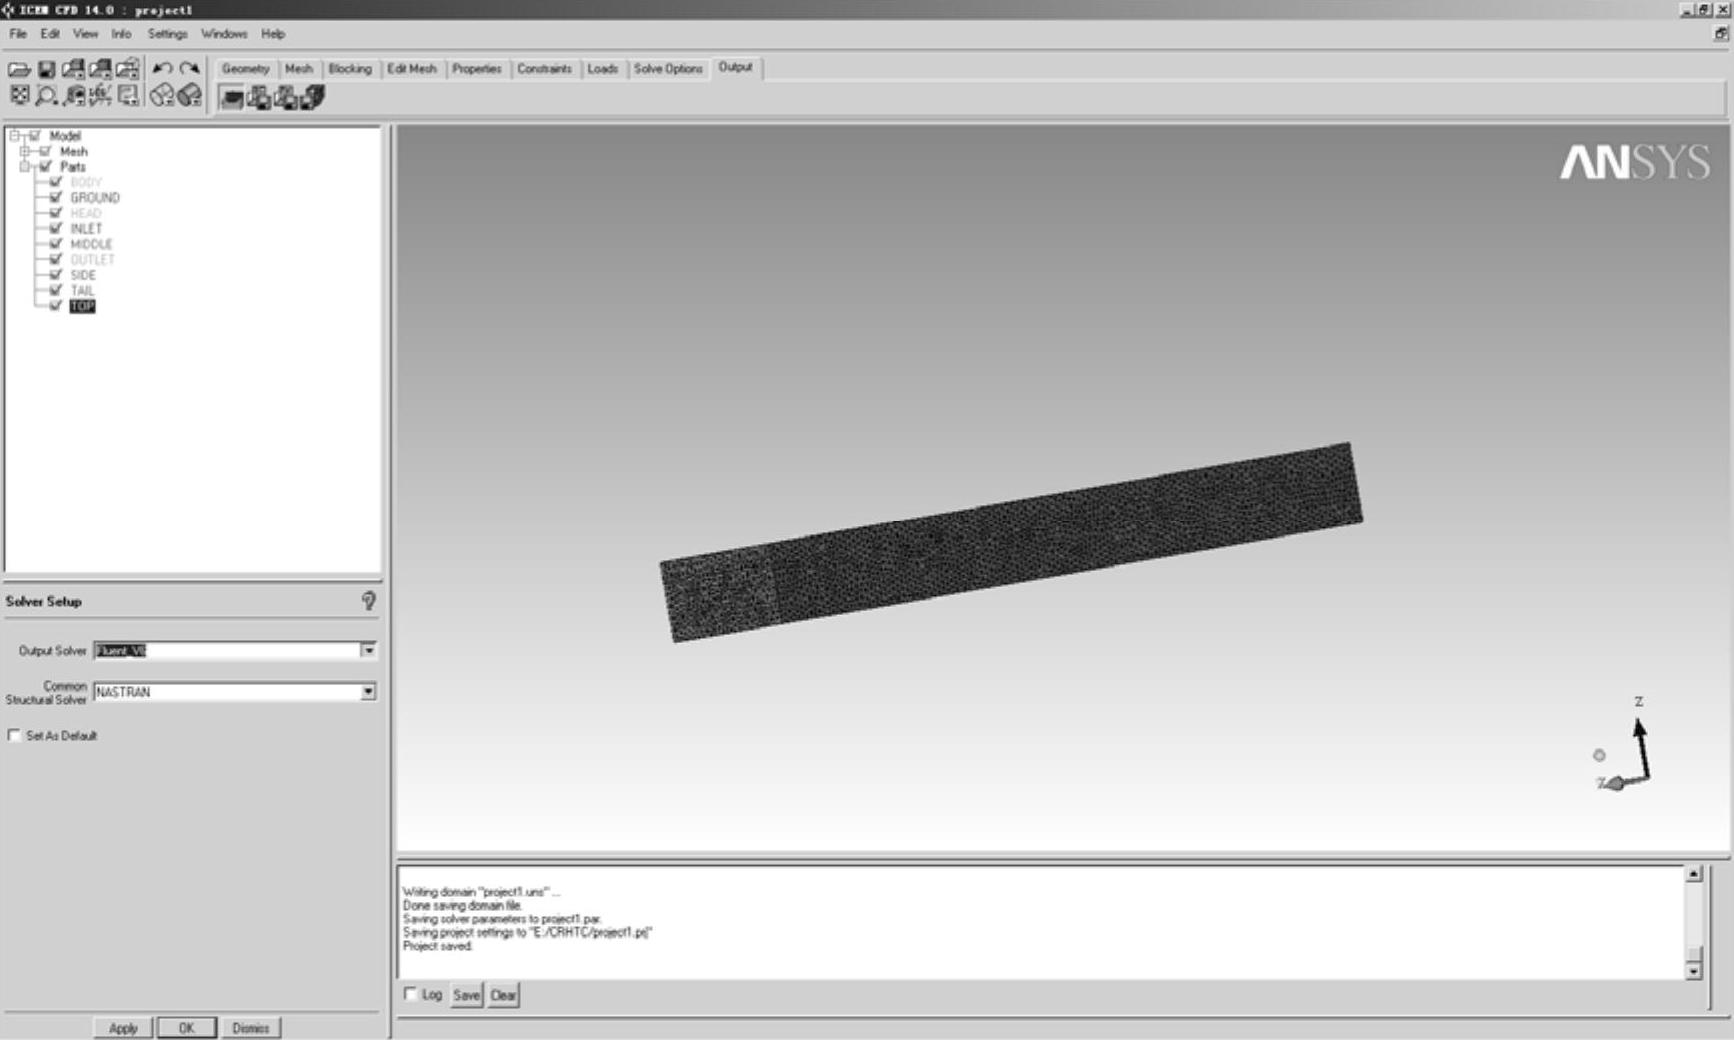
Task: Switch to the Blocking tab
Action: (350, 69)
